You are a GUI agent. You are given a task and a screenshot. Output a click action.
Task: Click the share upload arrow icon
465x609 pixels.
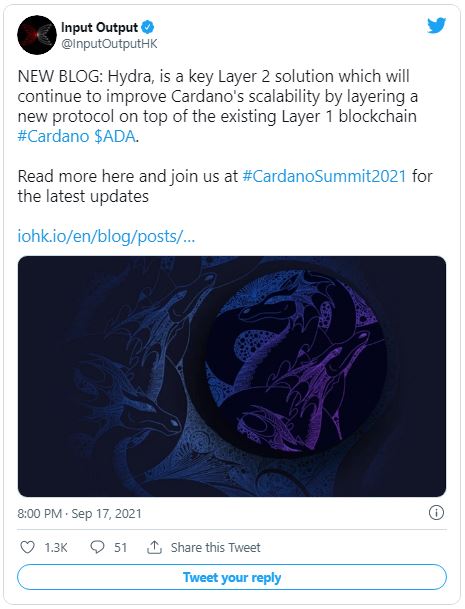click(155, 548)
